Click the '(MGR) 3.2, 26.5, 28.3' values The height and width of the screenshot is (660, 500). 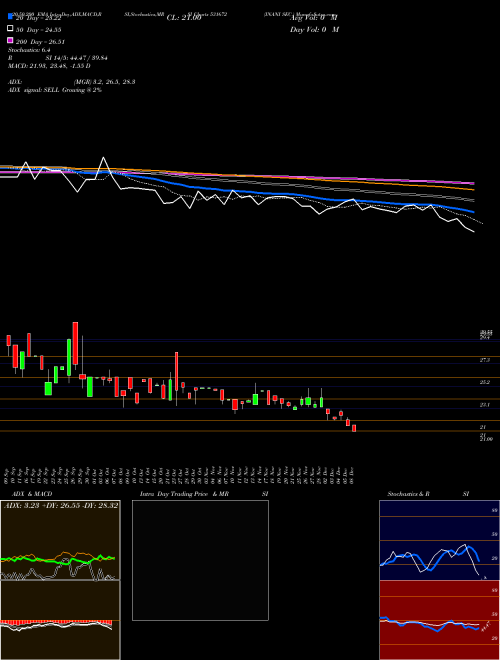[104, 82]
